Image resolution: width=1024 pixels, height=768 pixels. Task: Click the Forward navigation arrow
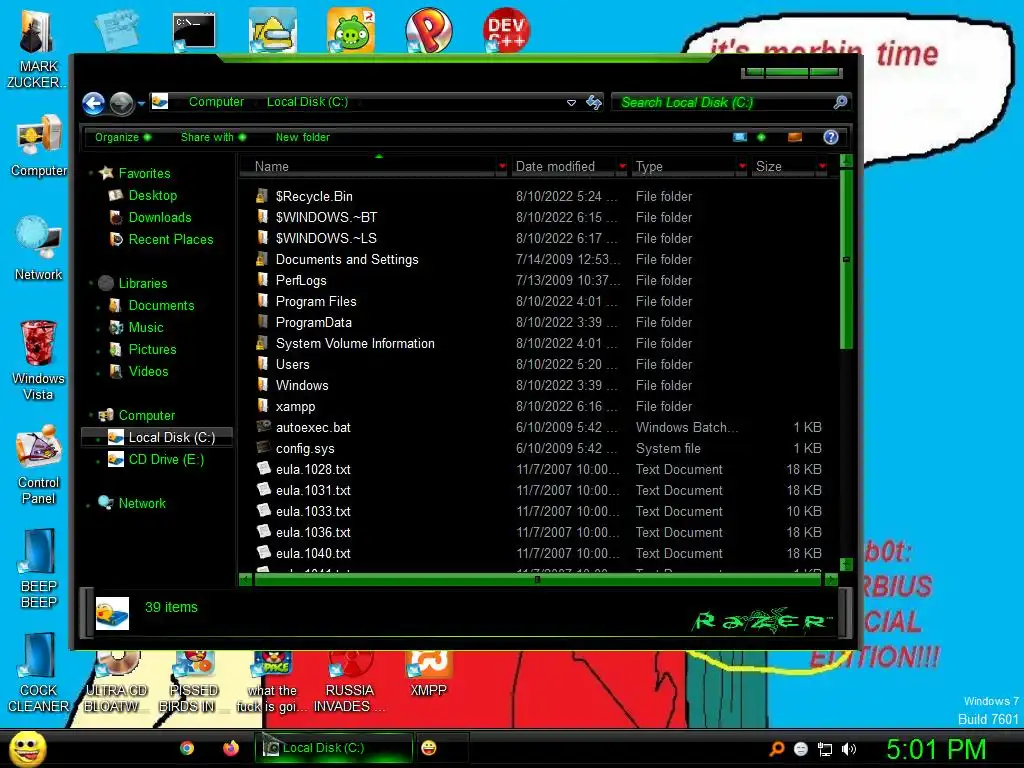[121, 103]
